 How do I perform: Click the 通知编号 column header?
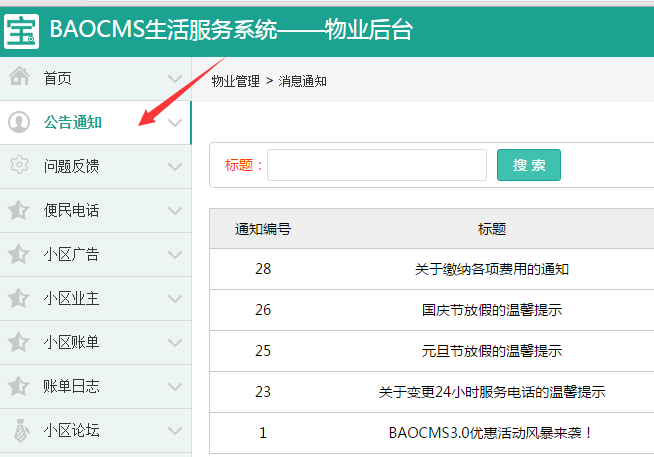(263, 229)
